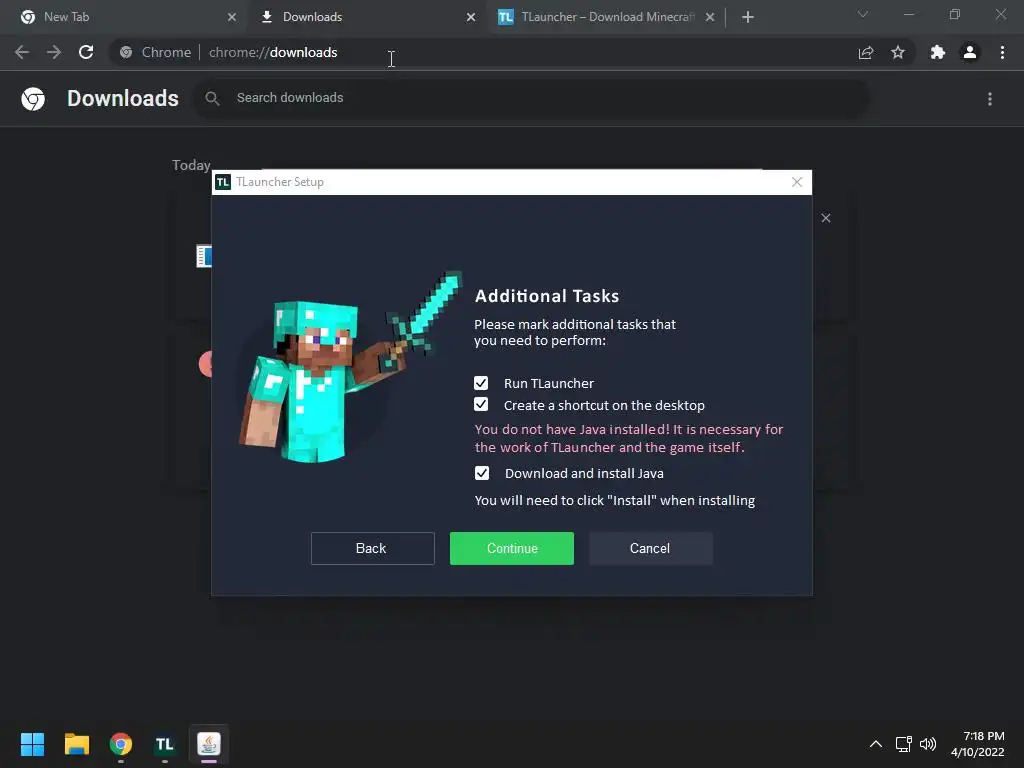
Task: Open the Downloads page more actions menu
Action: [990, 99]
